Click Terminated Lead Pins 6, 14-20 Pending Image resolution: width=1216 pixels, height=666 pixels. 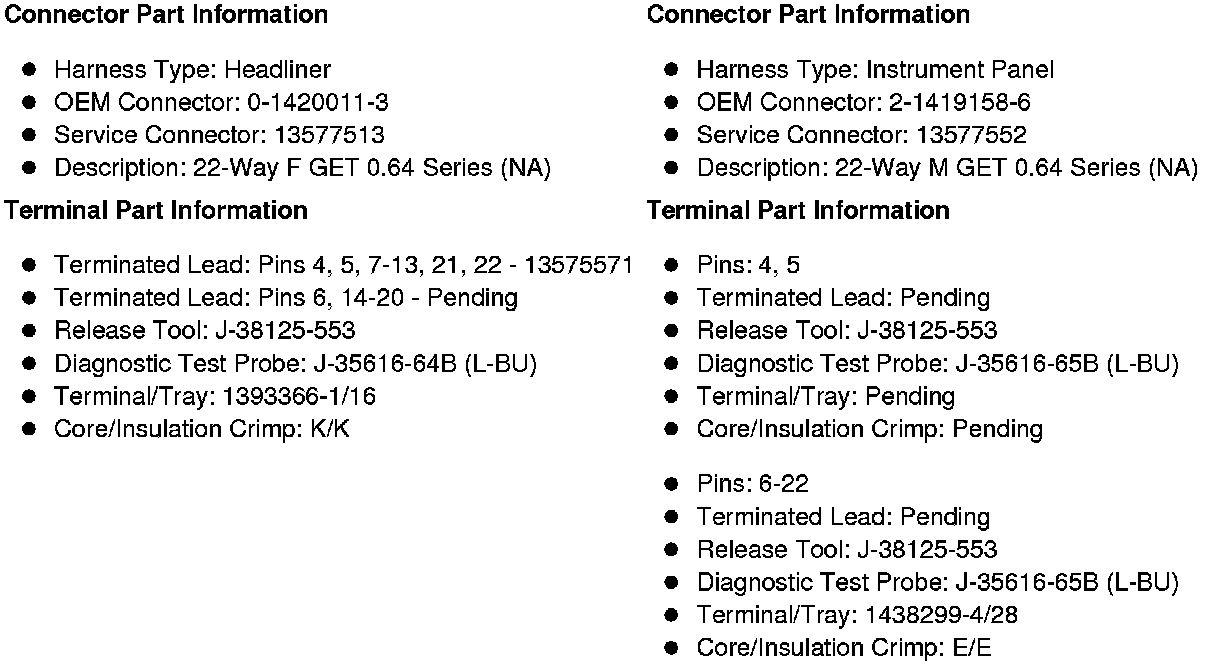(286, 298)
